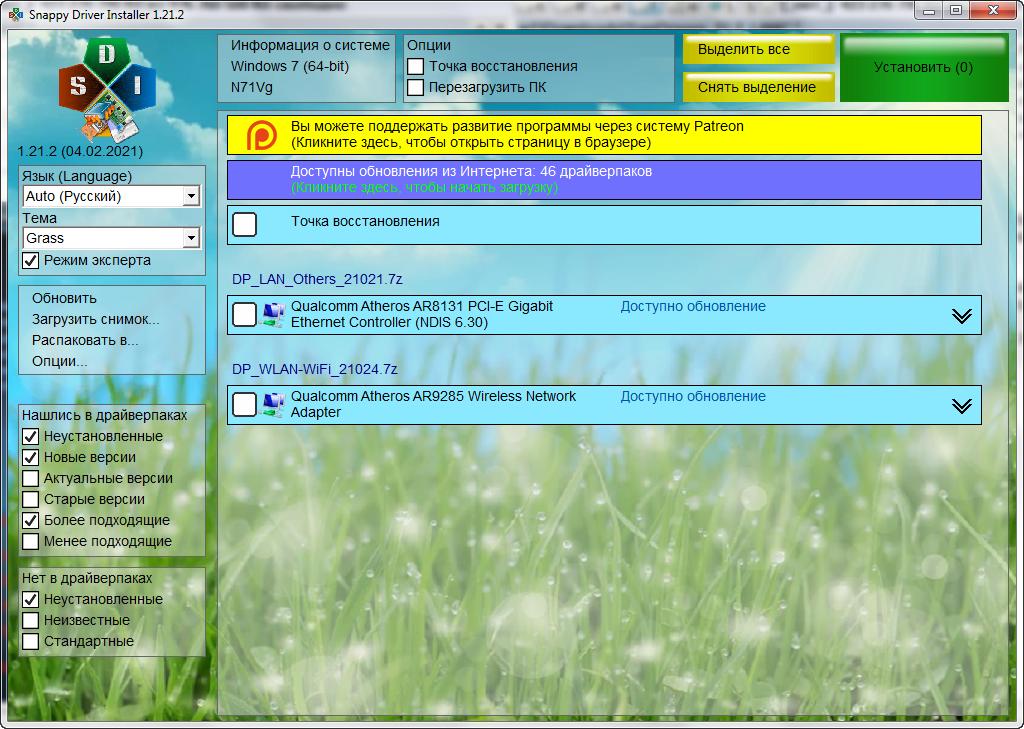Open the Опции... menu entry

(59, 361)
